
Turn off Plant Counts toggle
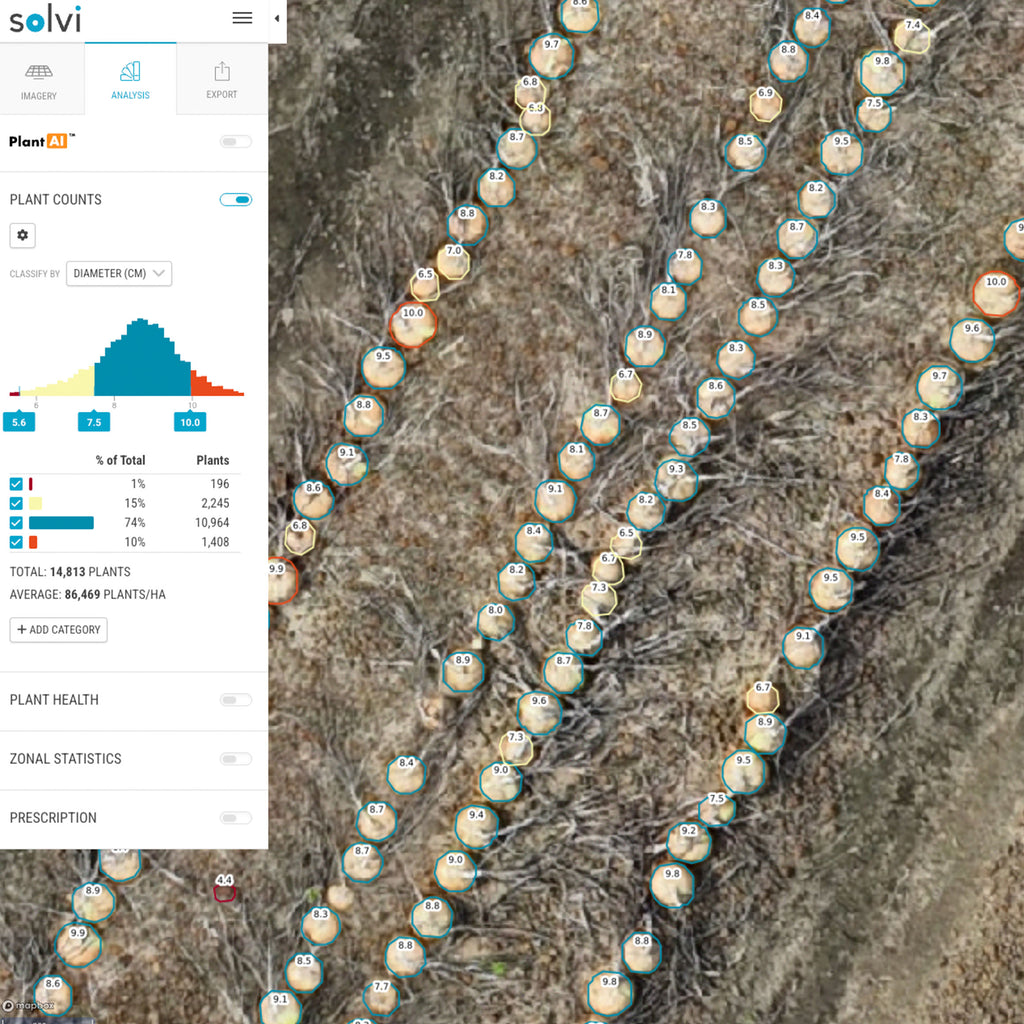click(236, 200)
